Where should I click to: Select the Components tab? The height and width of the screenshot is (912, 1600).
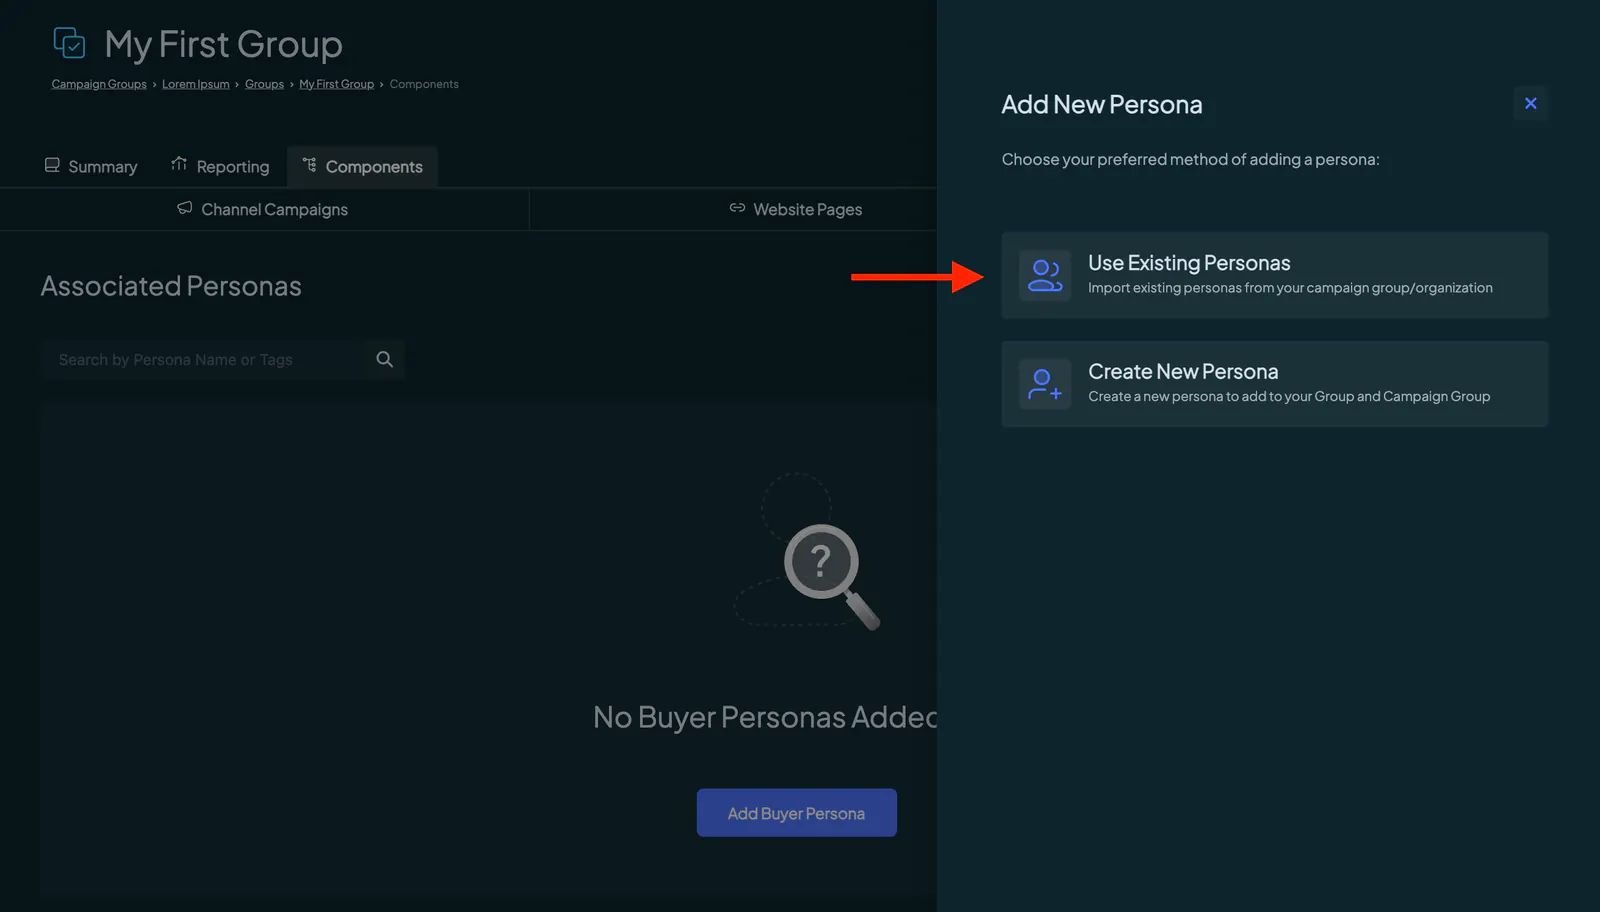(x=362, y=166)
